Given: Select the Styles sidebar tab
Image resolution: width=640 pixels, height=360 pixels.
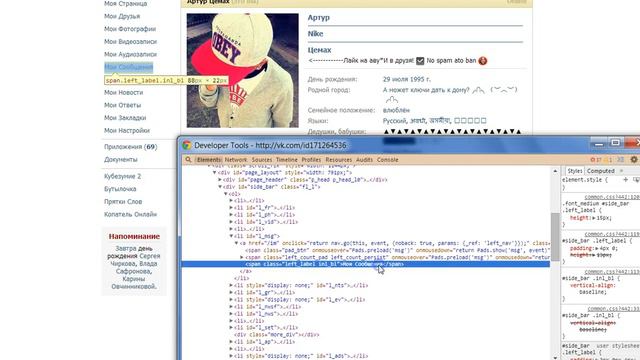Looking at the screenshot, I should point(574,171).
